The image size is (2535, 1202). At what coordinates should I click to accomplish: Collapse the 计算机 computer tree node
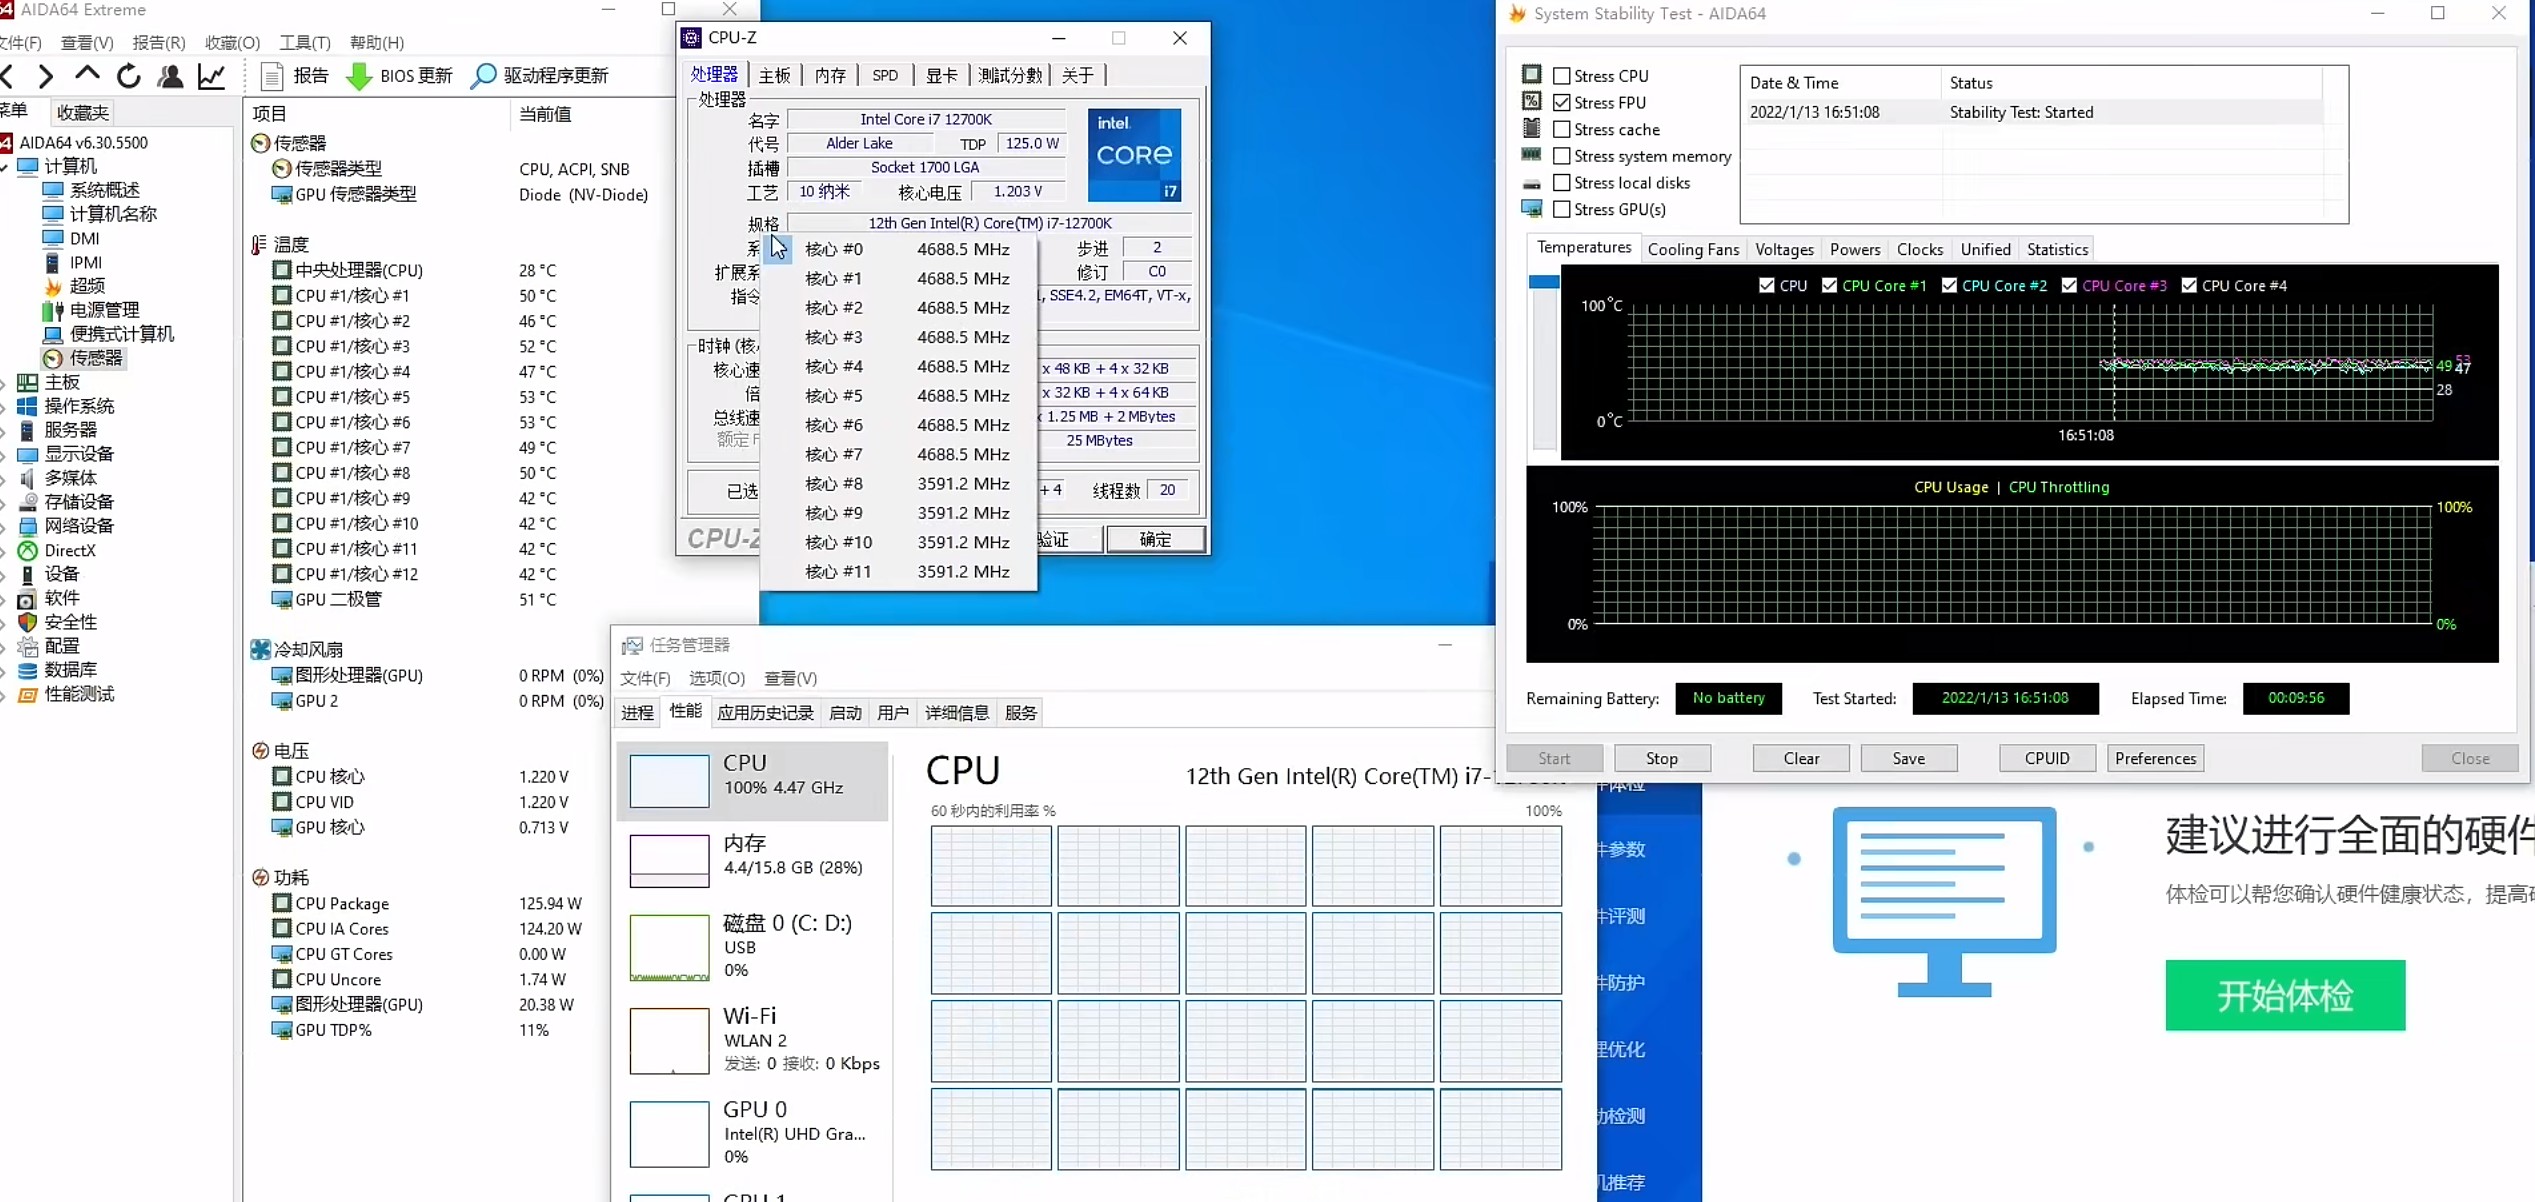coord(4,166)
